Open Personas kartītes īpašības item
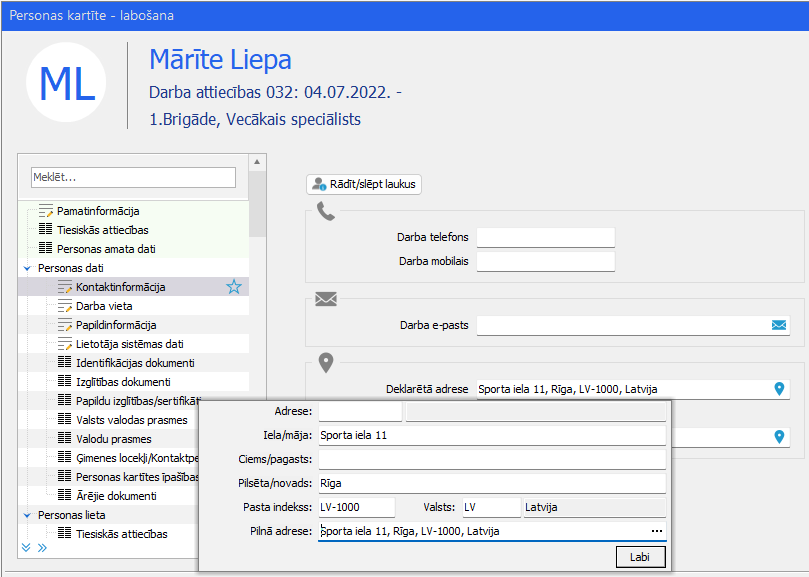This screenshot has height=577, width=809. 137,477
